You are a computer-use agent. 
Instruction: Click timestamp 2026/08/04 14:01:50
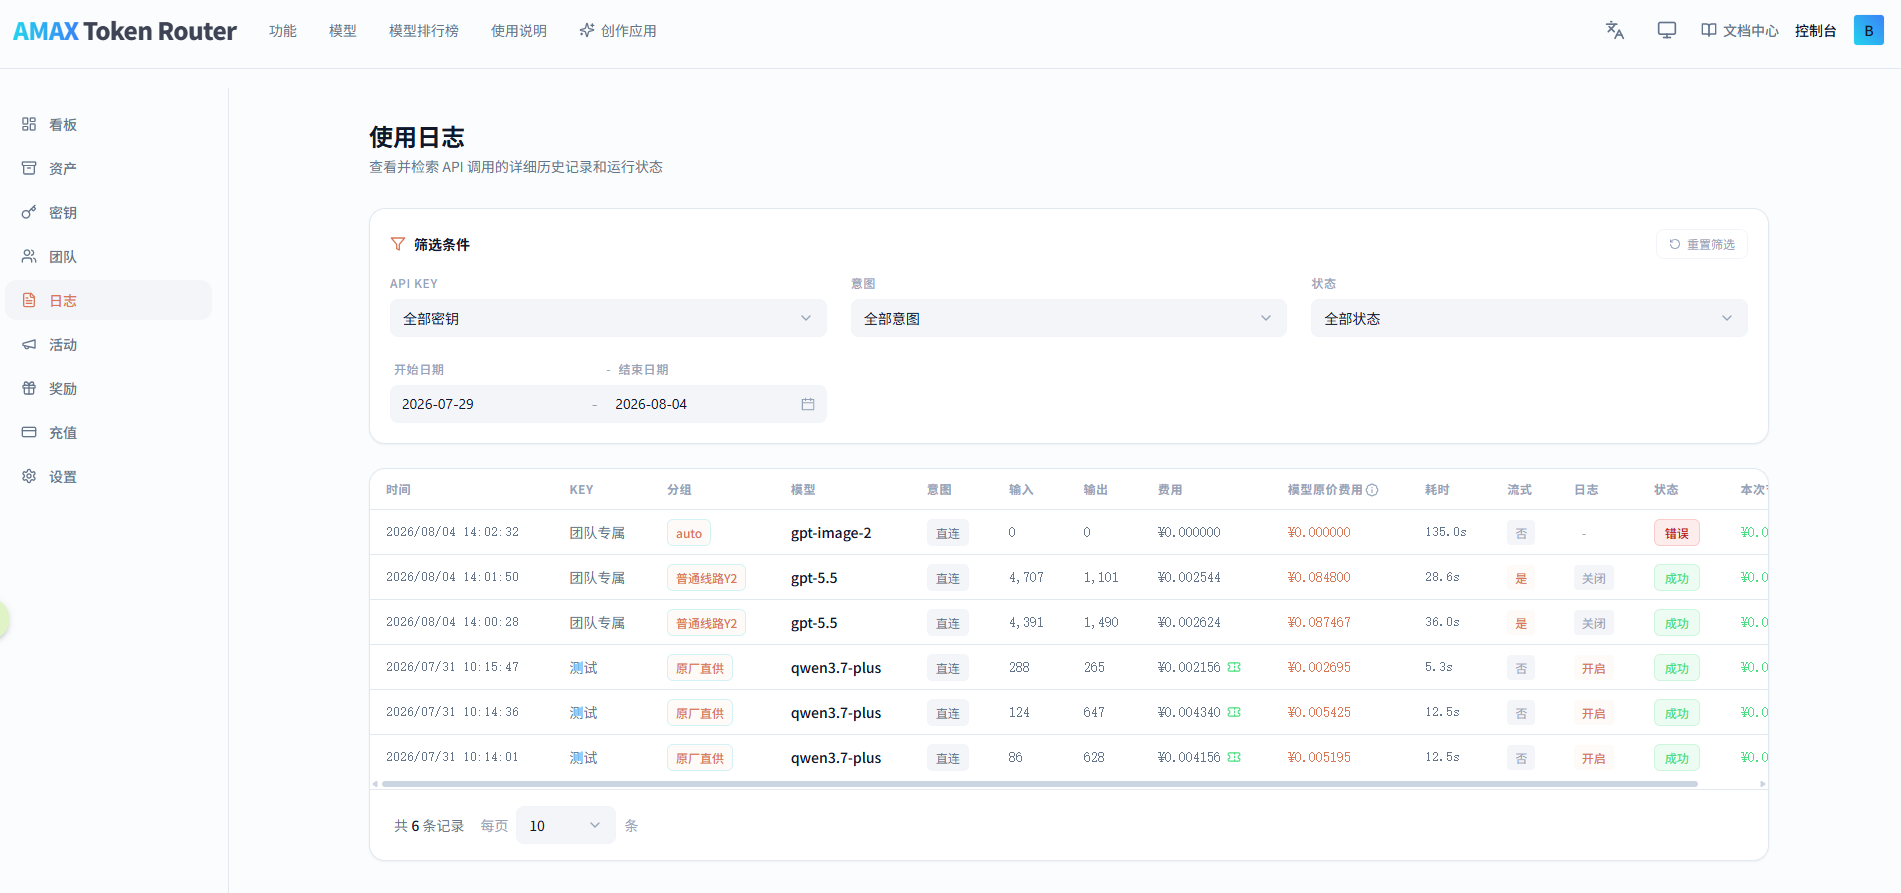pyautogui.click(x=453, y=577)
